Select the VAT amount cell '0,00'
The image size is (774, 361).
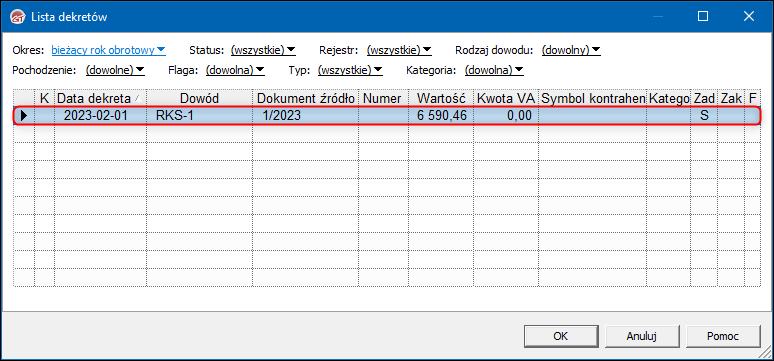tap(506, 116)
